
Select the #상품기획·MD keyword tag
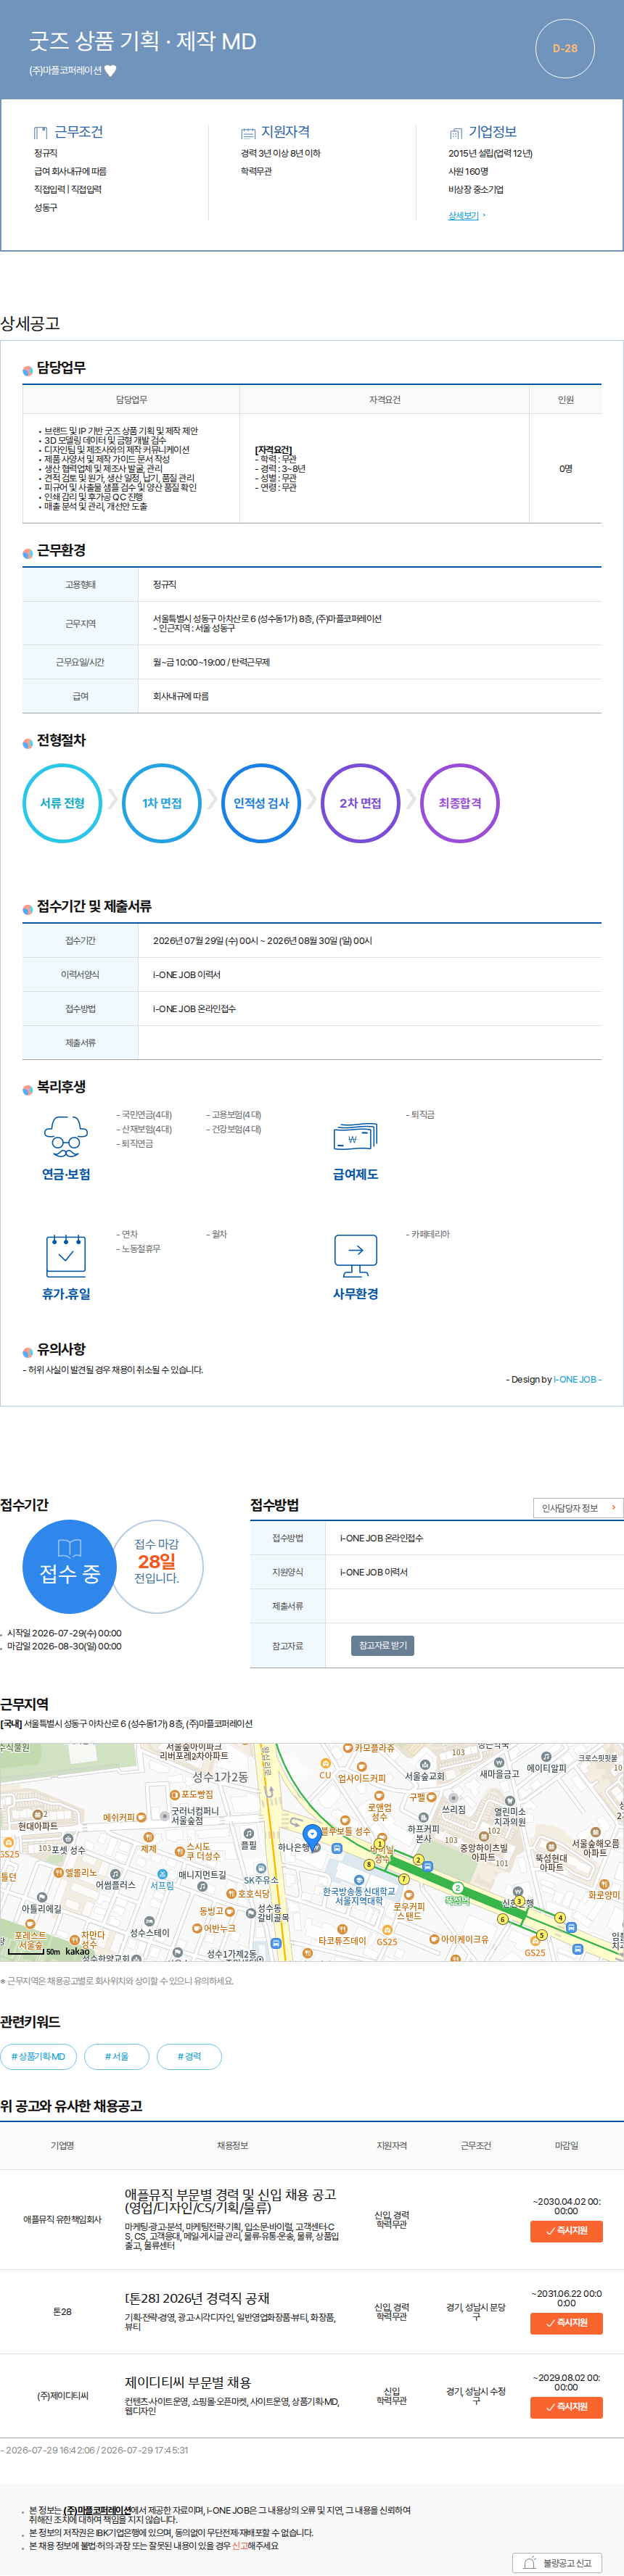[38, 2056]
